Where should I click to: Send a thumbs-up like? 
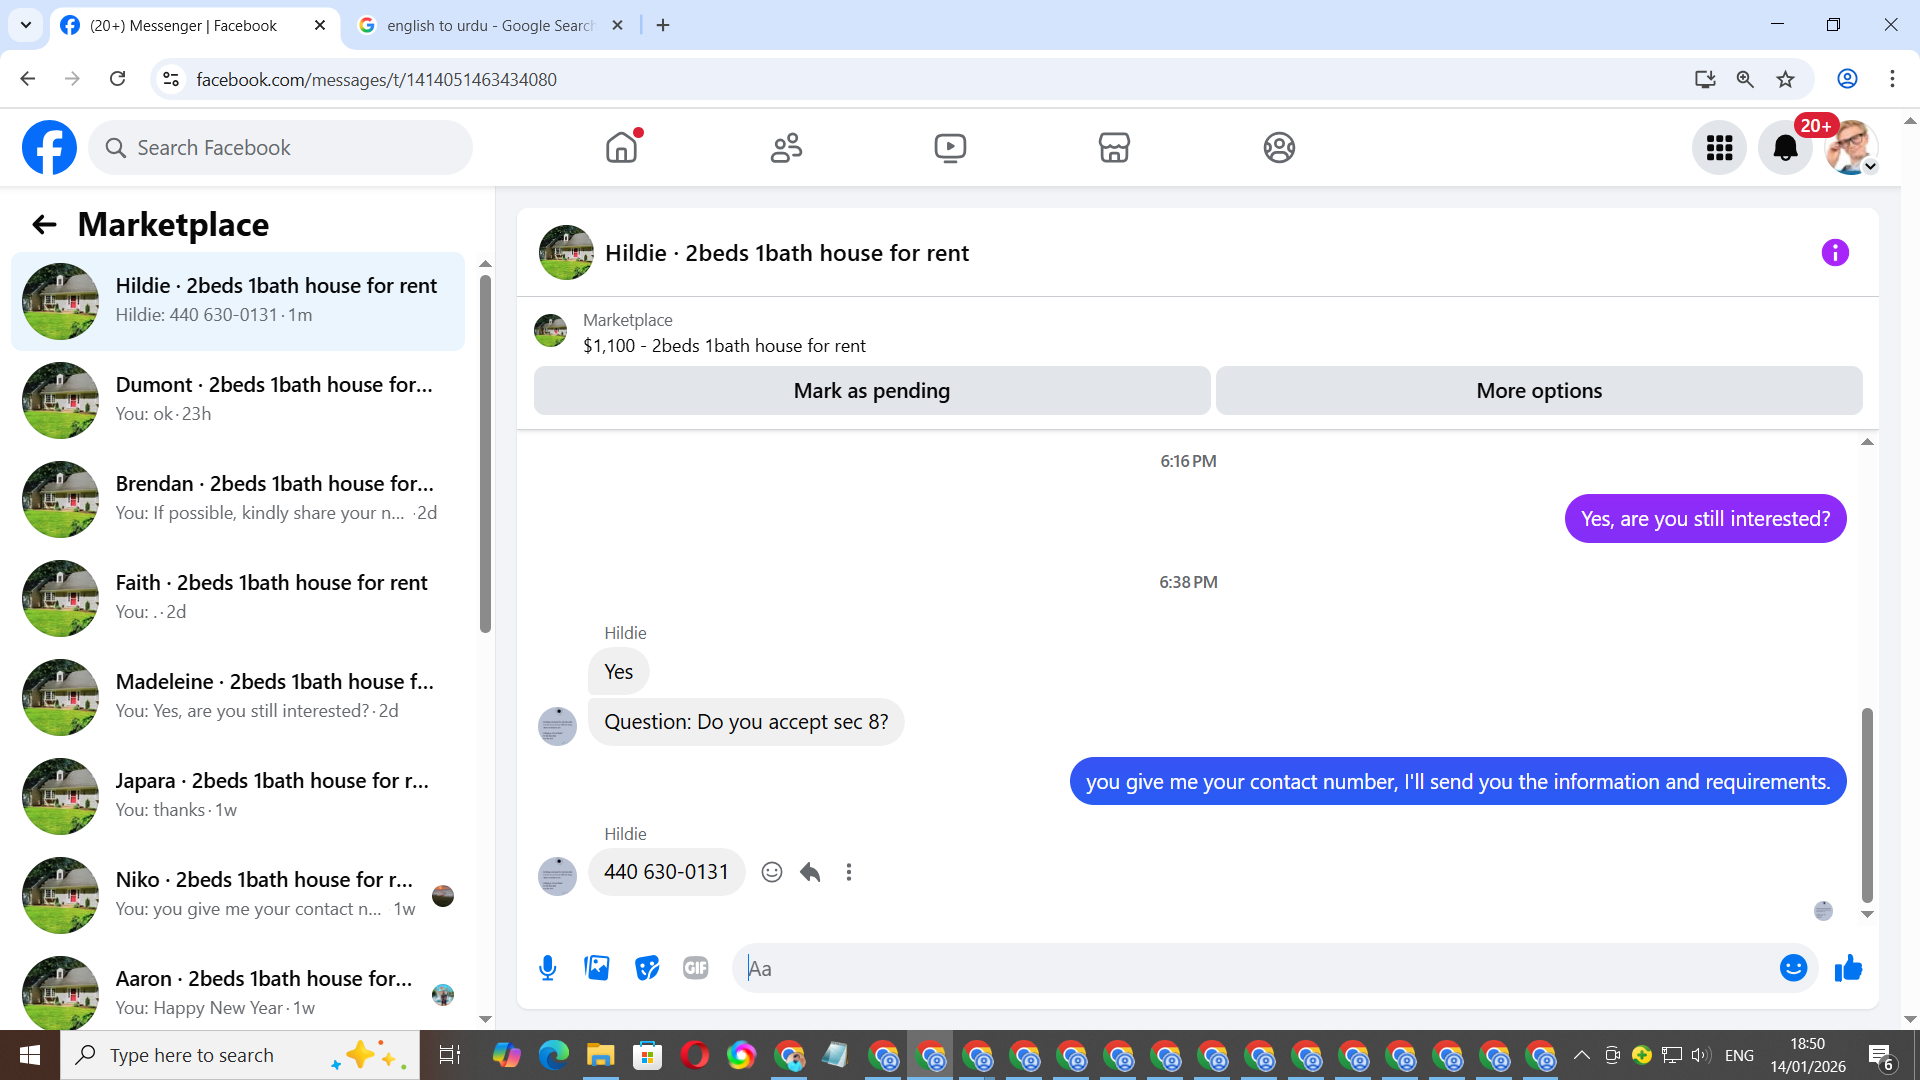click(1848, 968)
